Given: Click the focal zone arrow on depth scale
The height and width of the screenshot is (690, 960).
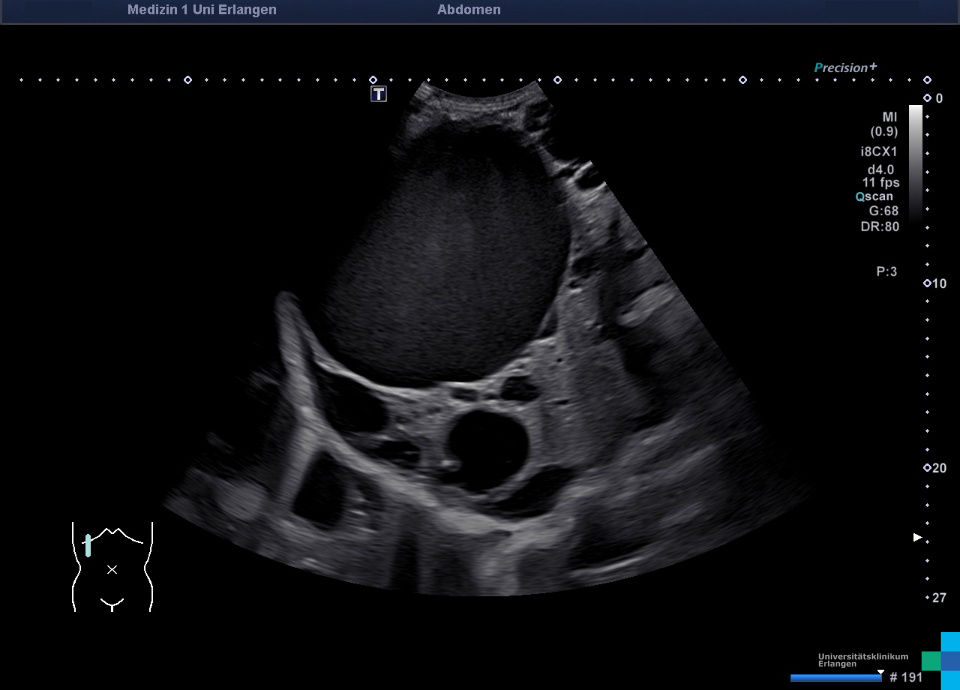Looking at the screenshot, I should [918, 537].
